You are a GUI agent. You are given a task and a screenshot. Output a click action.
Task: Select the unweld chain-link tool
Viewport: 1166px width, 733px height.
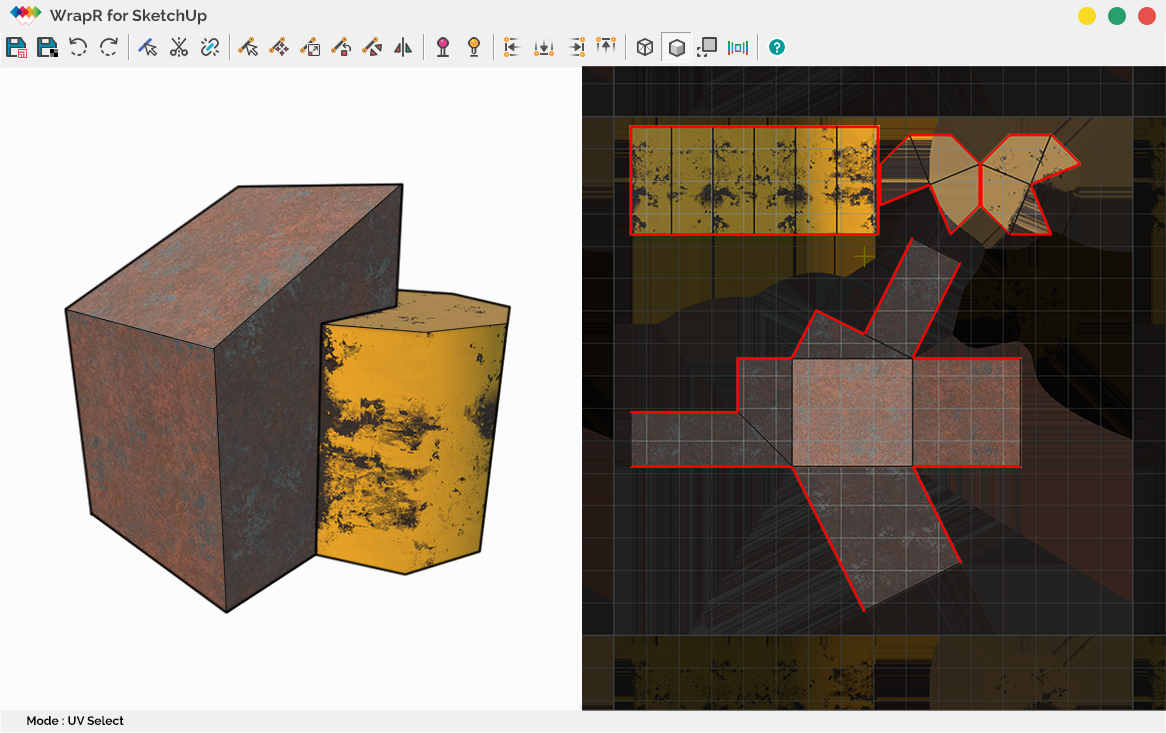pos(209,46)
